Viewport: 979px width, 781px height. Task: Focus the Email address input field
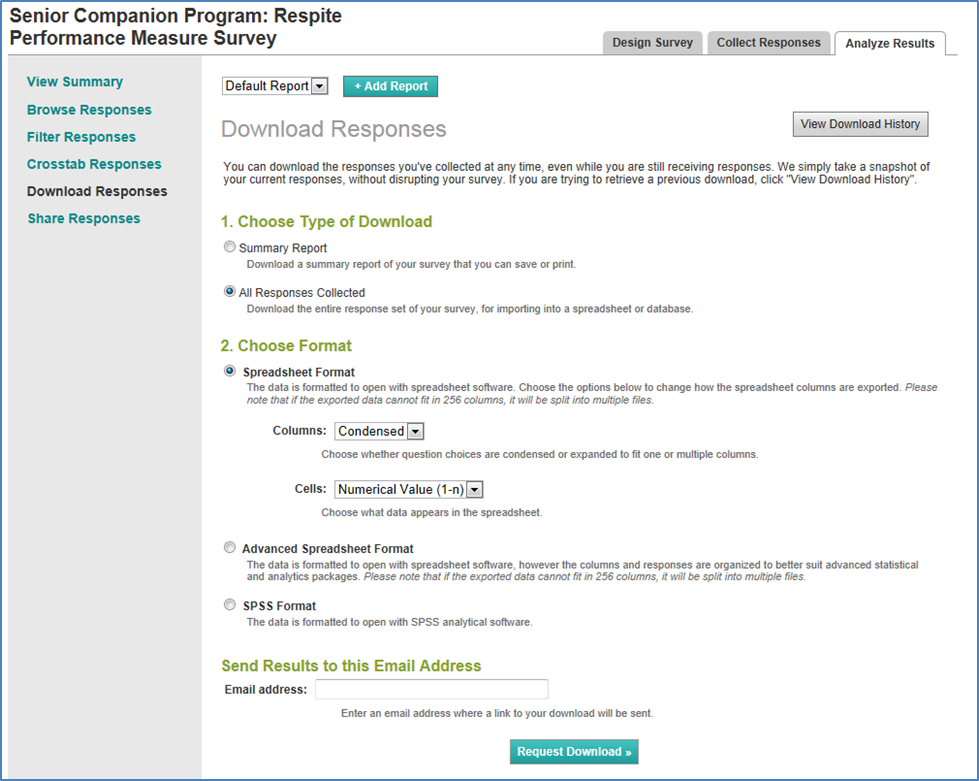[431, 689]
